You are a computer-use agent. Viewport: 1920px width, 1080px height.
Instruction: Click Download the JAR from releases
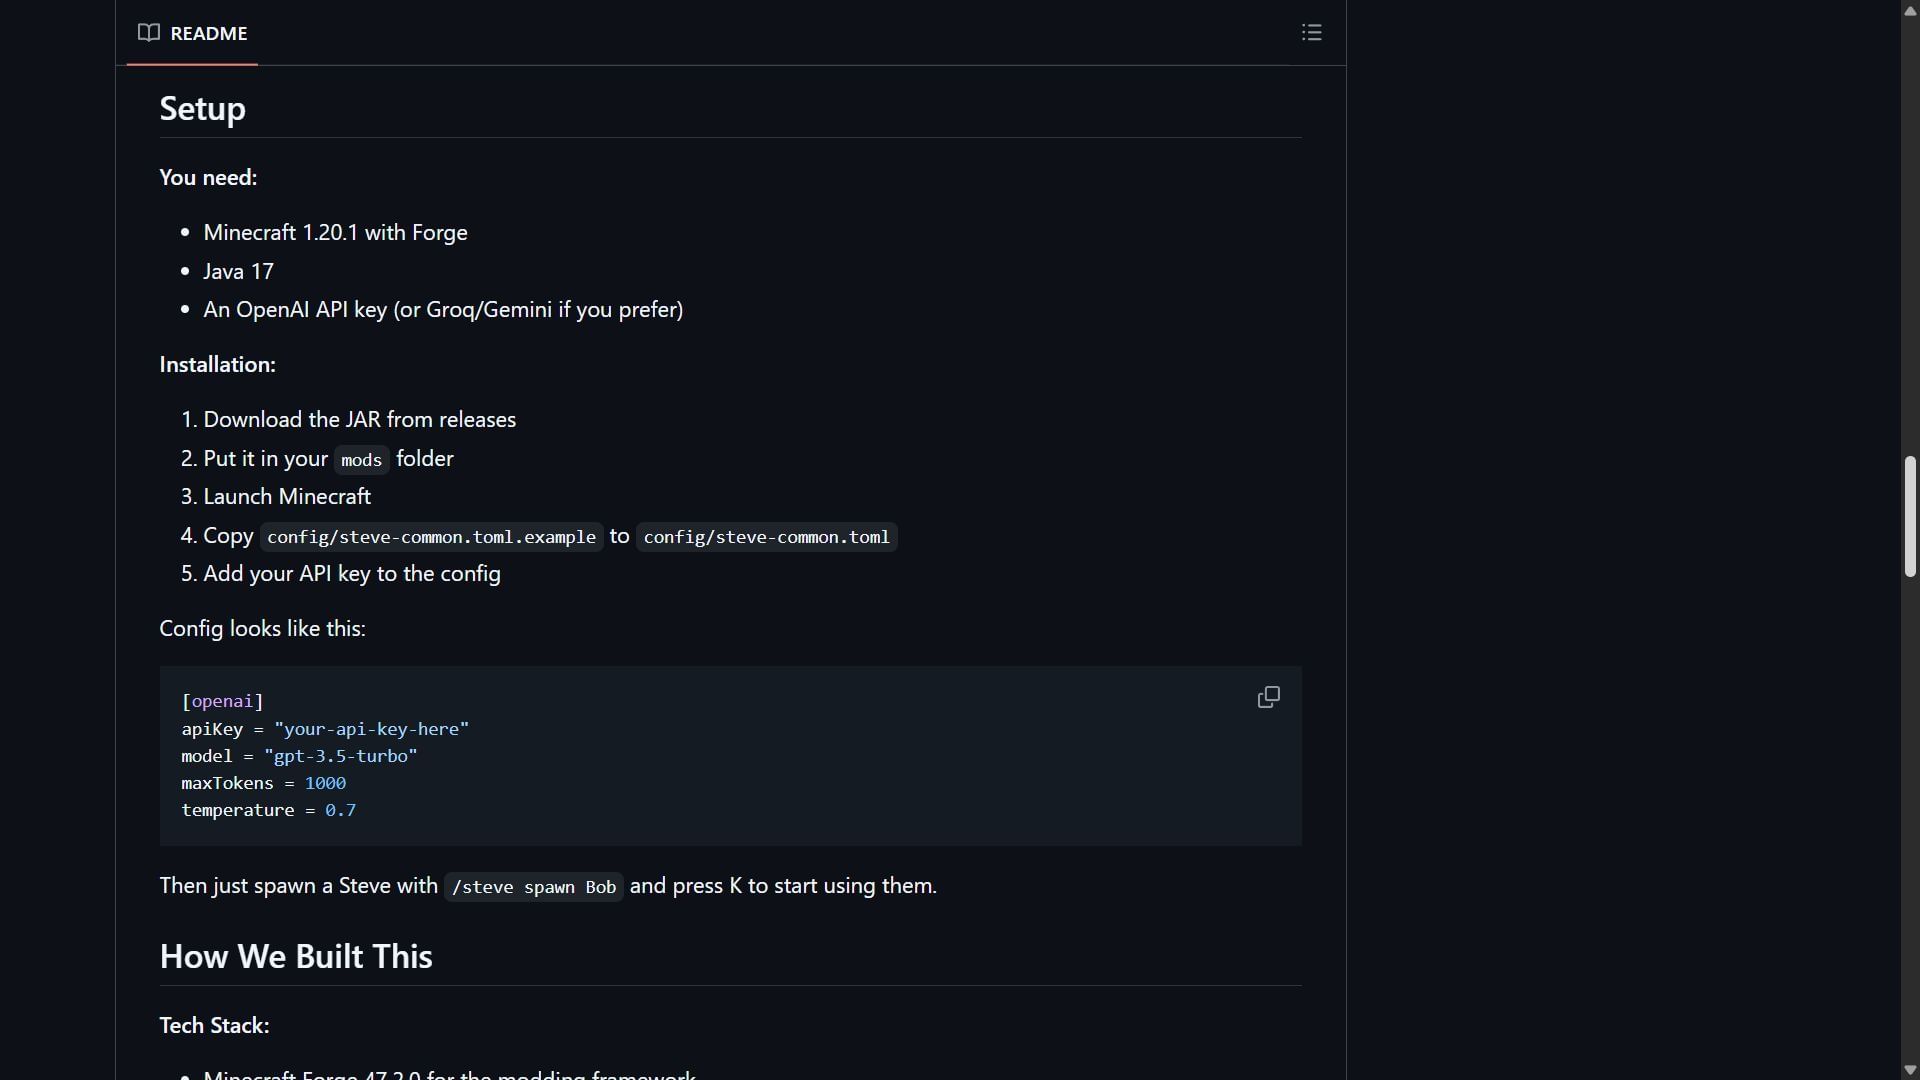359,419
